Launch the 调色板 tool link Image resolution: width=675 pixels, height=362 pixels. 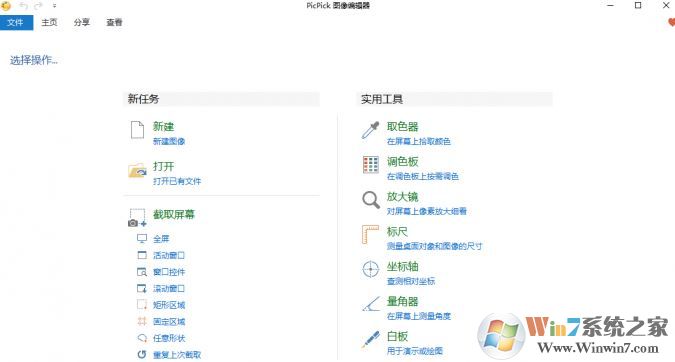[403, 161]
